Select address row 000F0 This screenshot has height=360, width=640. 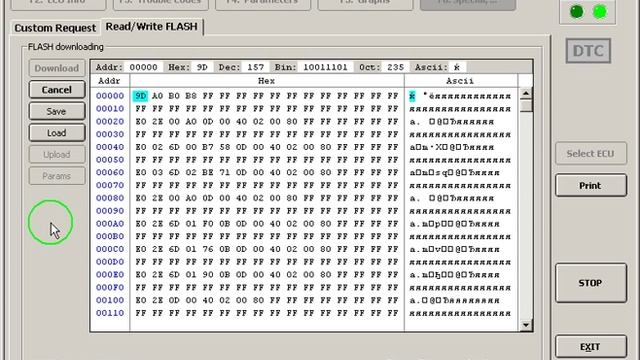110,287
